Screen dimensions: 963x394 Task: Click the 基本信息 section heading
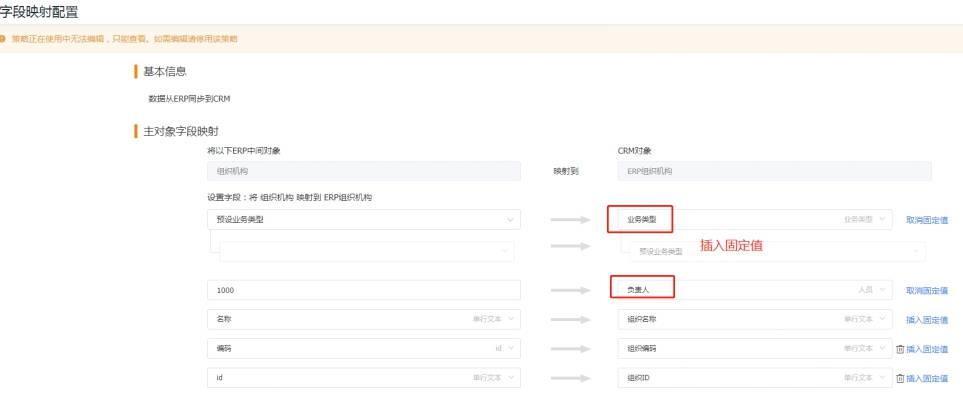[165, 72]
